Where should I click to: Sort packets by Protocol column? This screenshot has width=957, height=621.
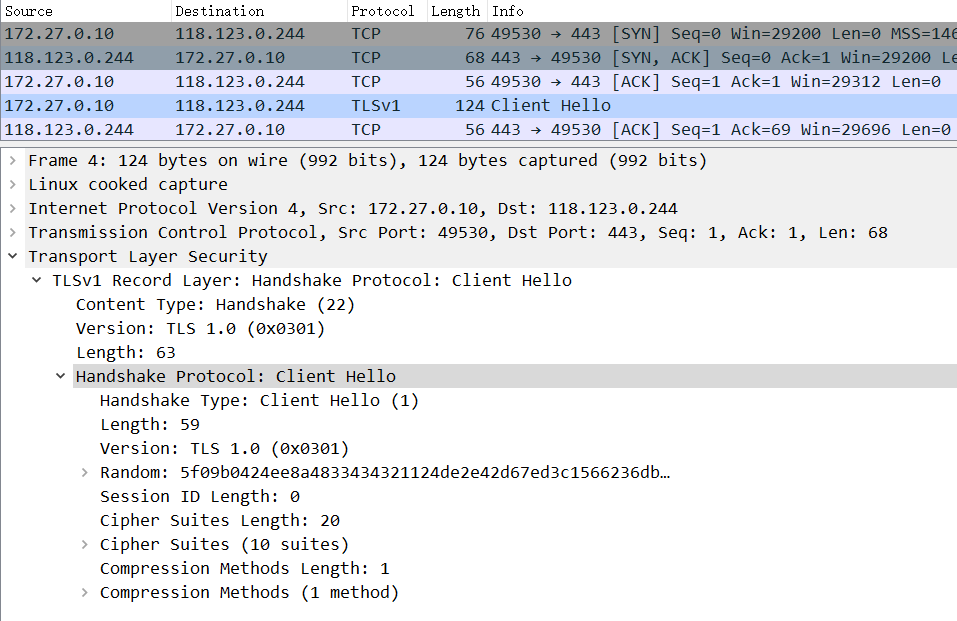pos(383,11)
